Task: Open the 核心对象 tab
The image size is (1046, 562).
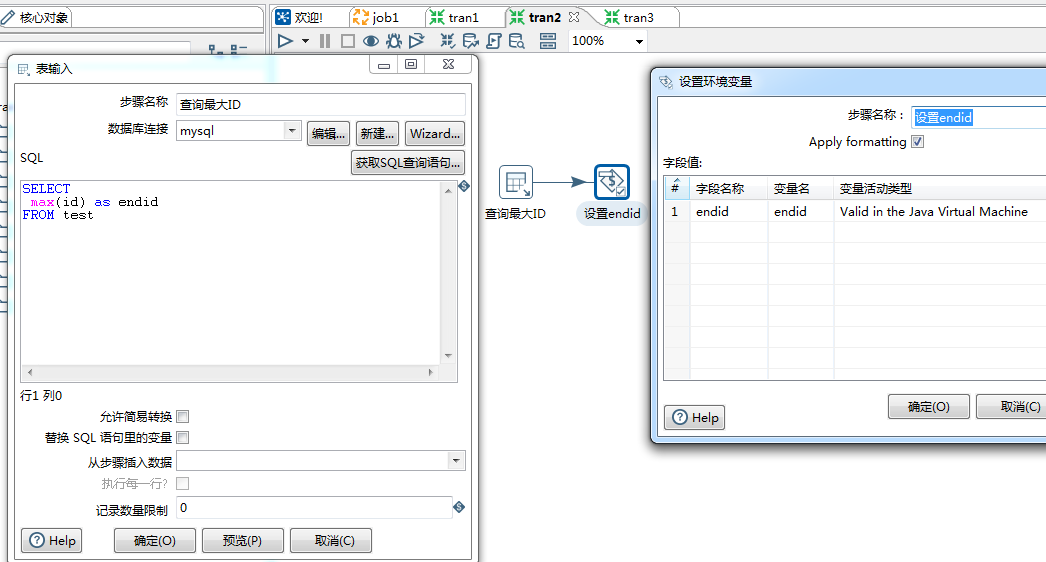Action: click(35, 17)
